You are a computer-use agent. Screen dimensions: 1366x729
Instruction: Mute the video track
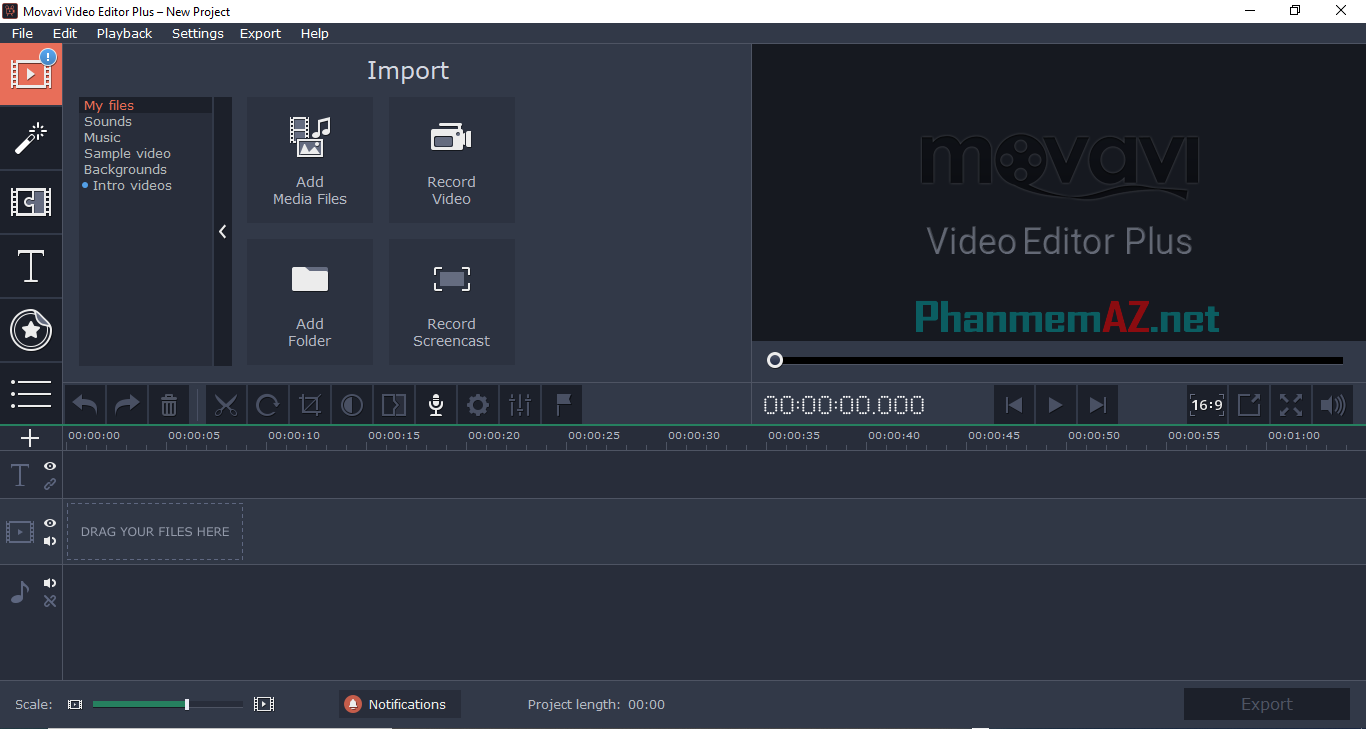pos(49,540)
